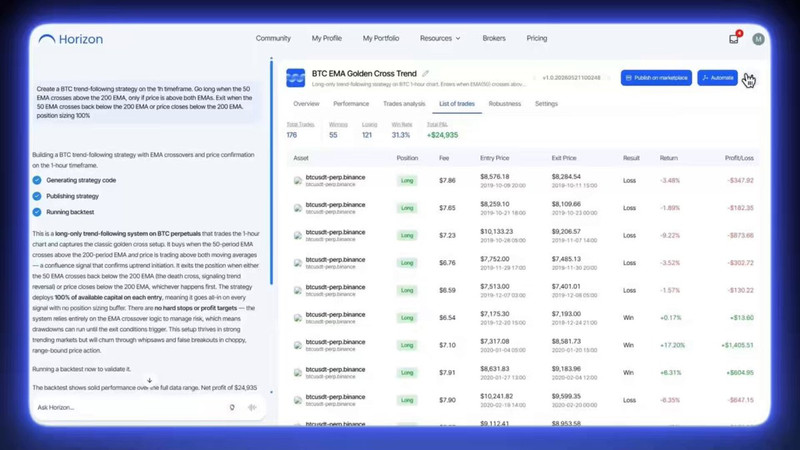Click the asset icon of the $7,317.08 trade
This screenshot has height=450, width=800.
click(x=298, y=345)
